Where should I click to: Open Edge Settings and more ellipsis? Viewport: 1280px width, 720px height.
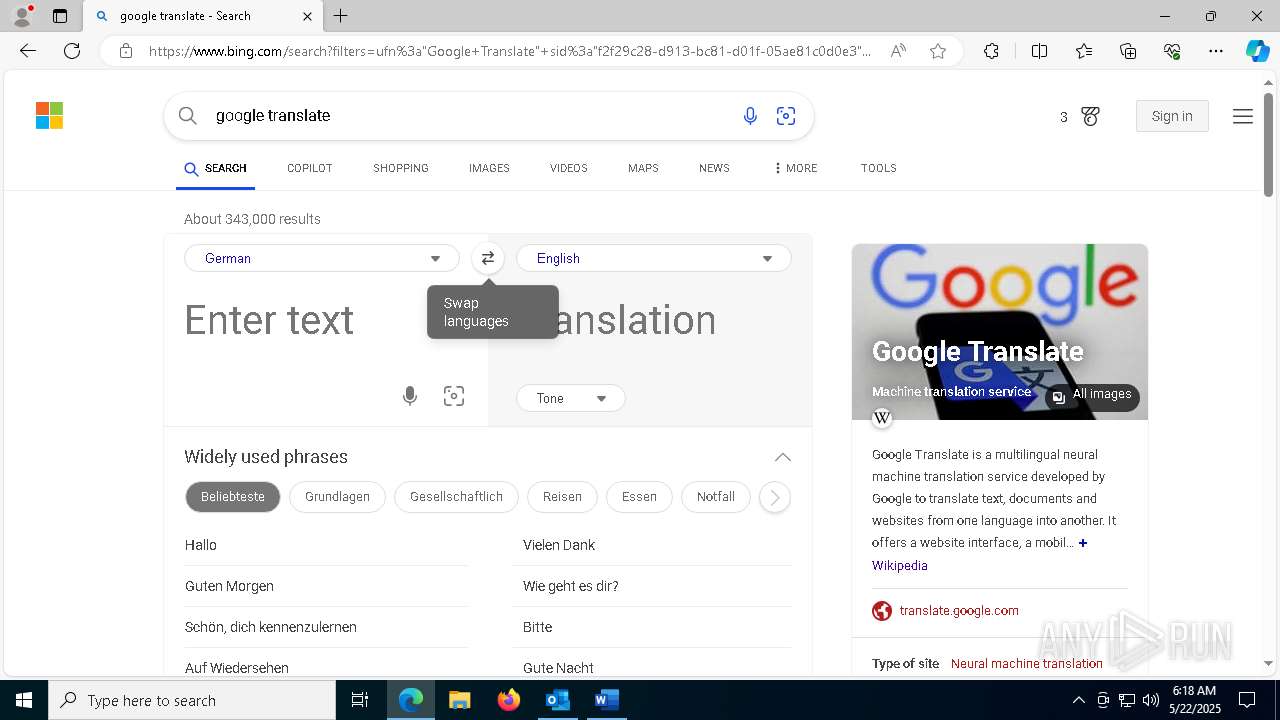[x=1216, y=51]
